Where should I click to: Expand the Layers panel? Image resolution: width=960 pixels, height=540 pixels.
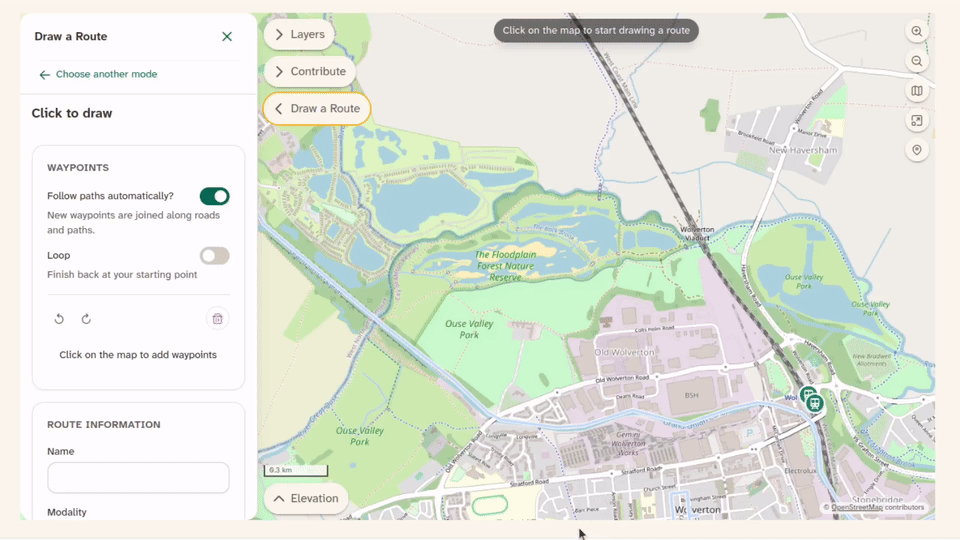[299, 34]
